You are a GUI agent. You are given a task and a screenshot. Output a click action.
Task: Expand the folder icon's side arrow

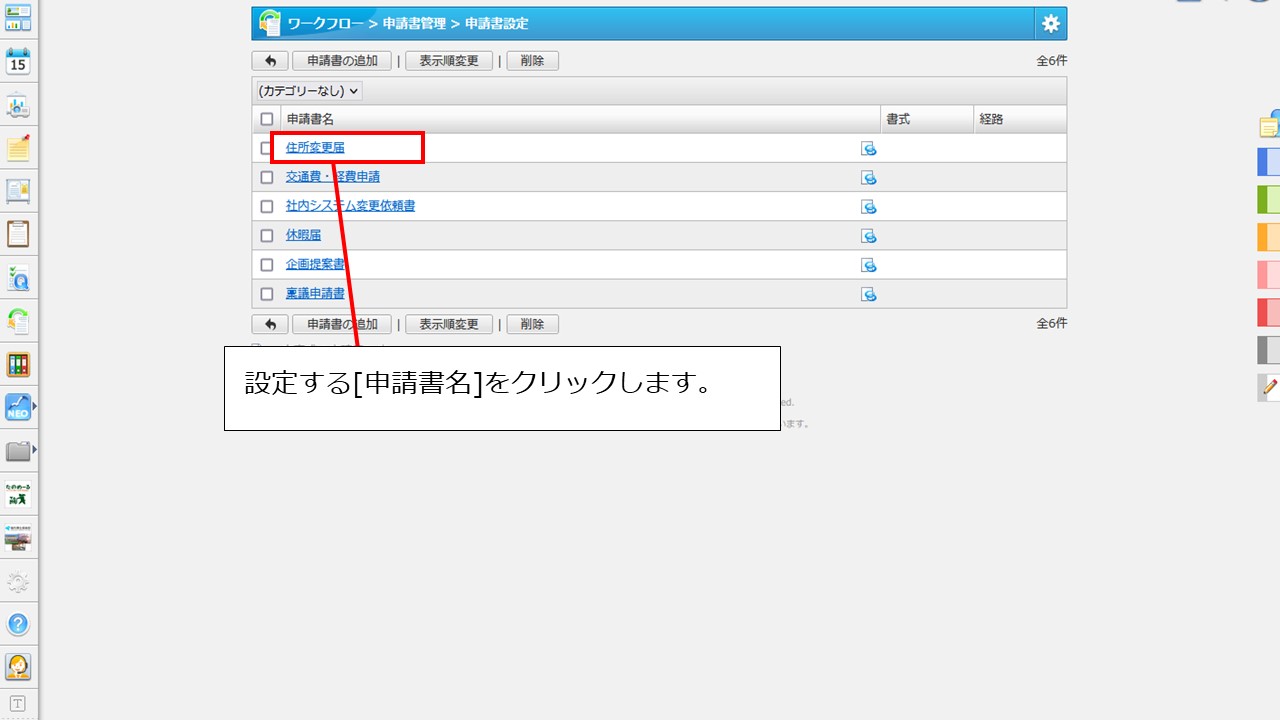[x=35, y=450]
